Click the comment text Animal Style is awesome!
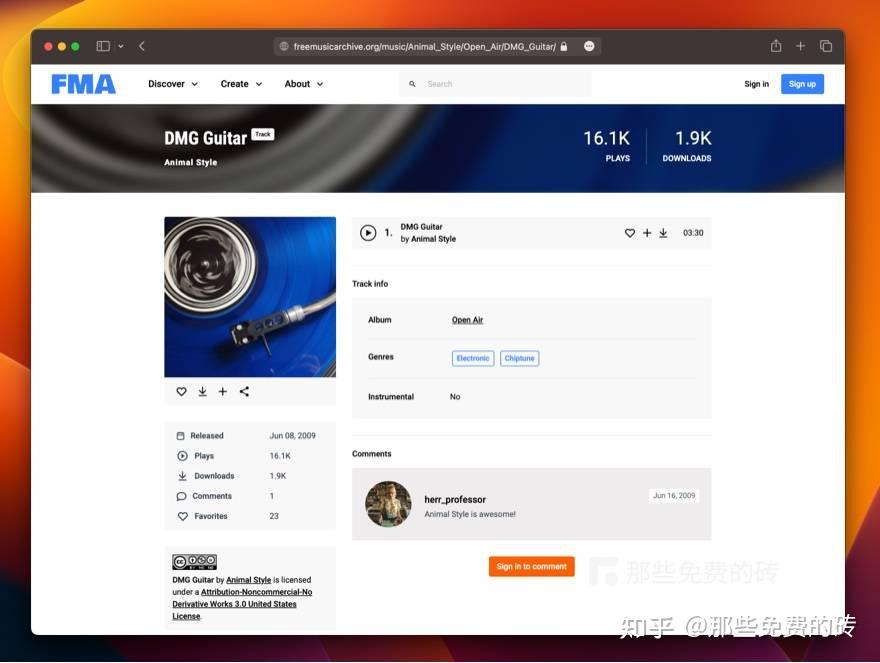 [470, 514]
